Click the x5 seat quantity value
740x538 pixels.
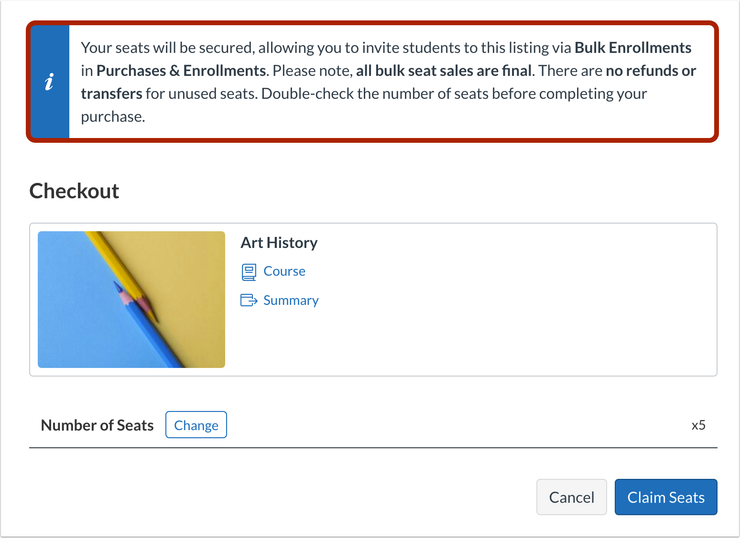coord(698,425)
